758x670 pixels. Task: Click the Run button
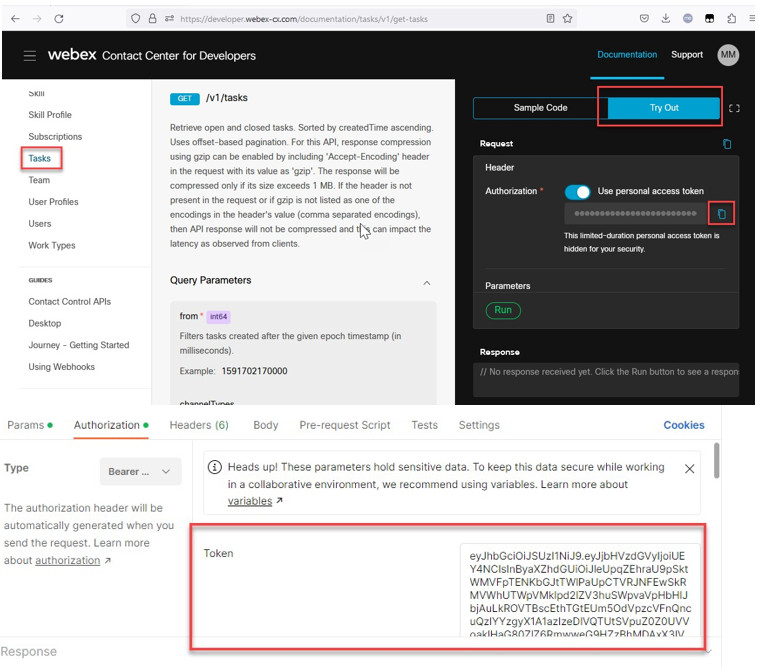pos(503,310)
